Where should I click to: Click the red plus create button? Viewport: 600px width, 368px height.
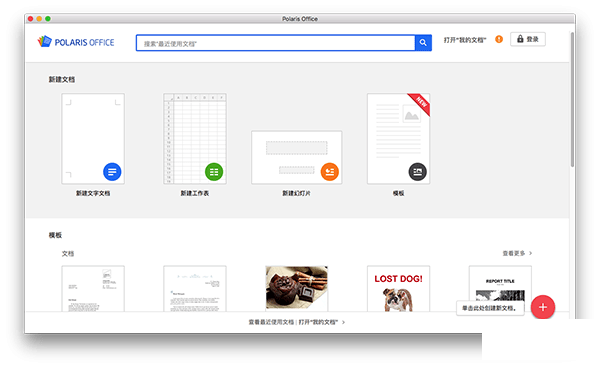click(543, 307)
